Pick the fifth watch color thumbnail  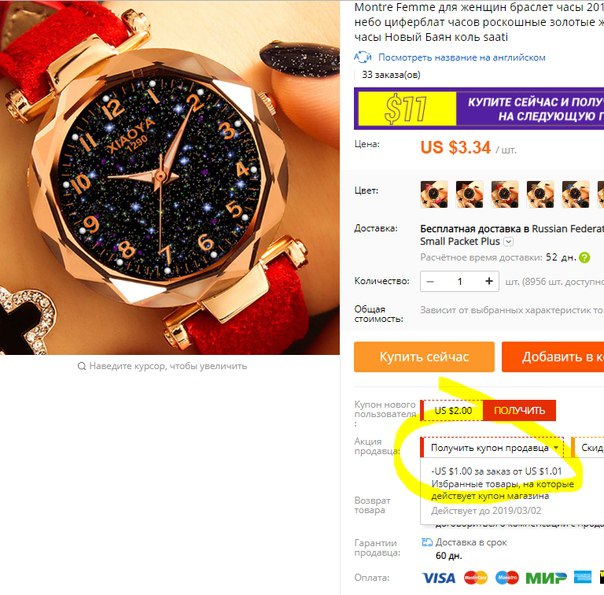coord(575,194)
